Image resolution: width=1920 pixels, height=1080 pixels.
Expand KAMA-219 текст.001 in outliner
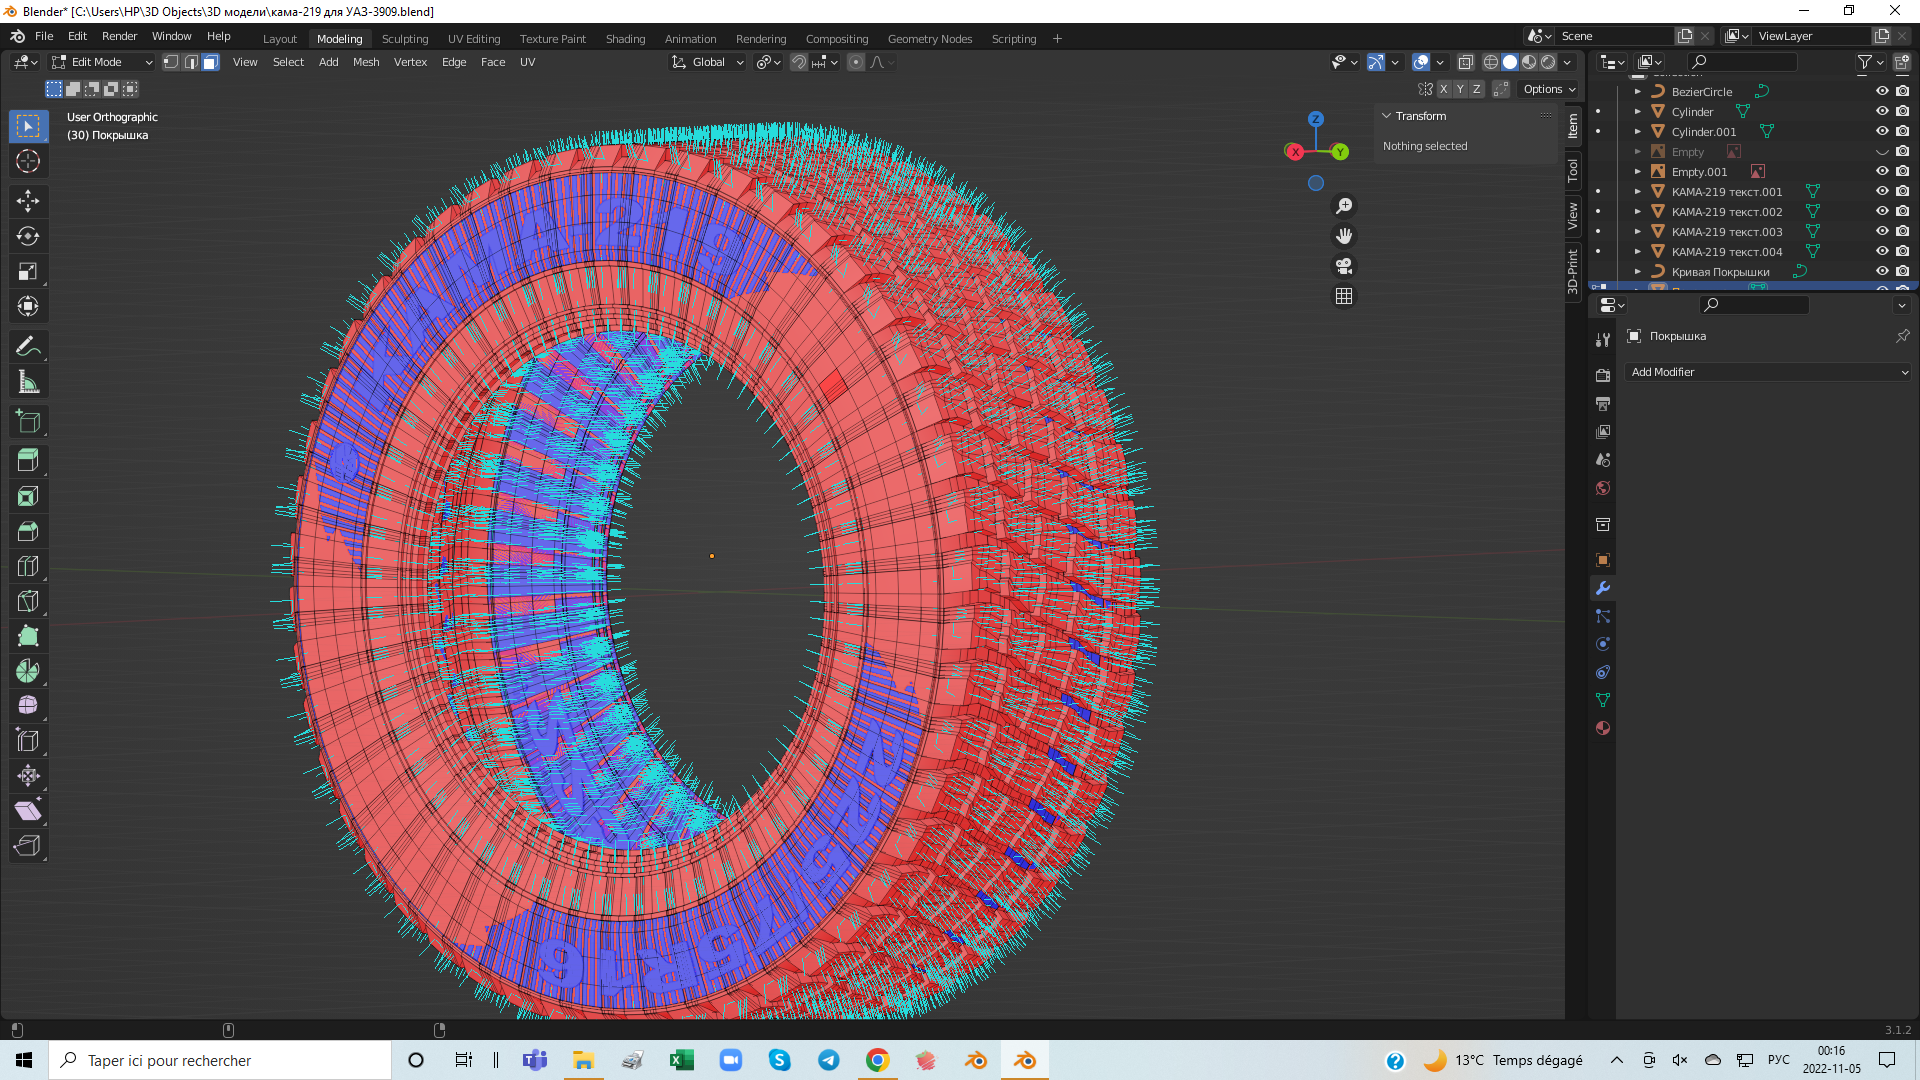1638,192
